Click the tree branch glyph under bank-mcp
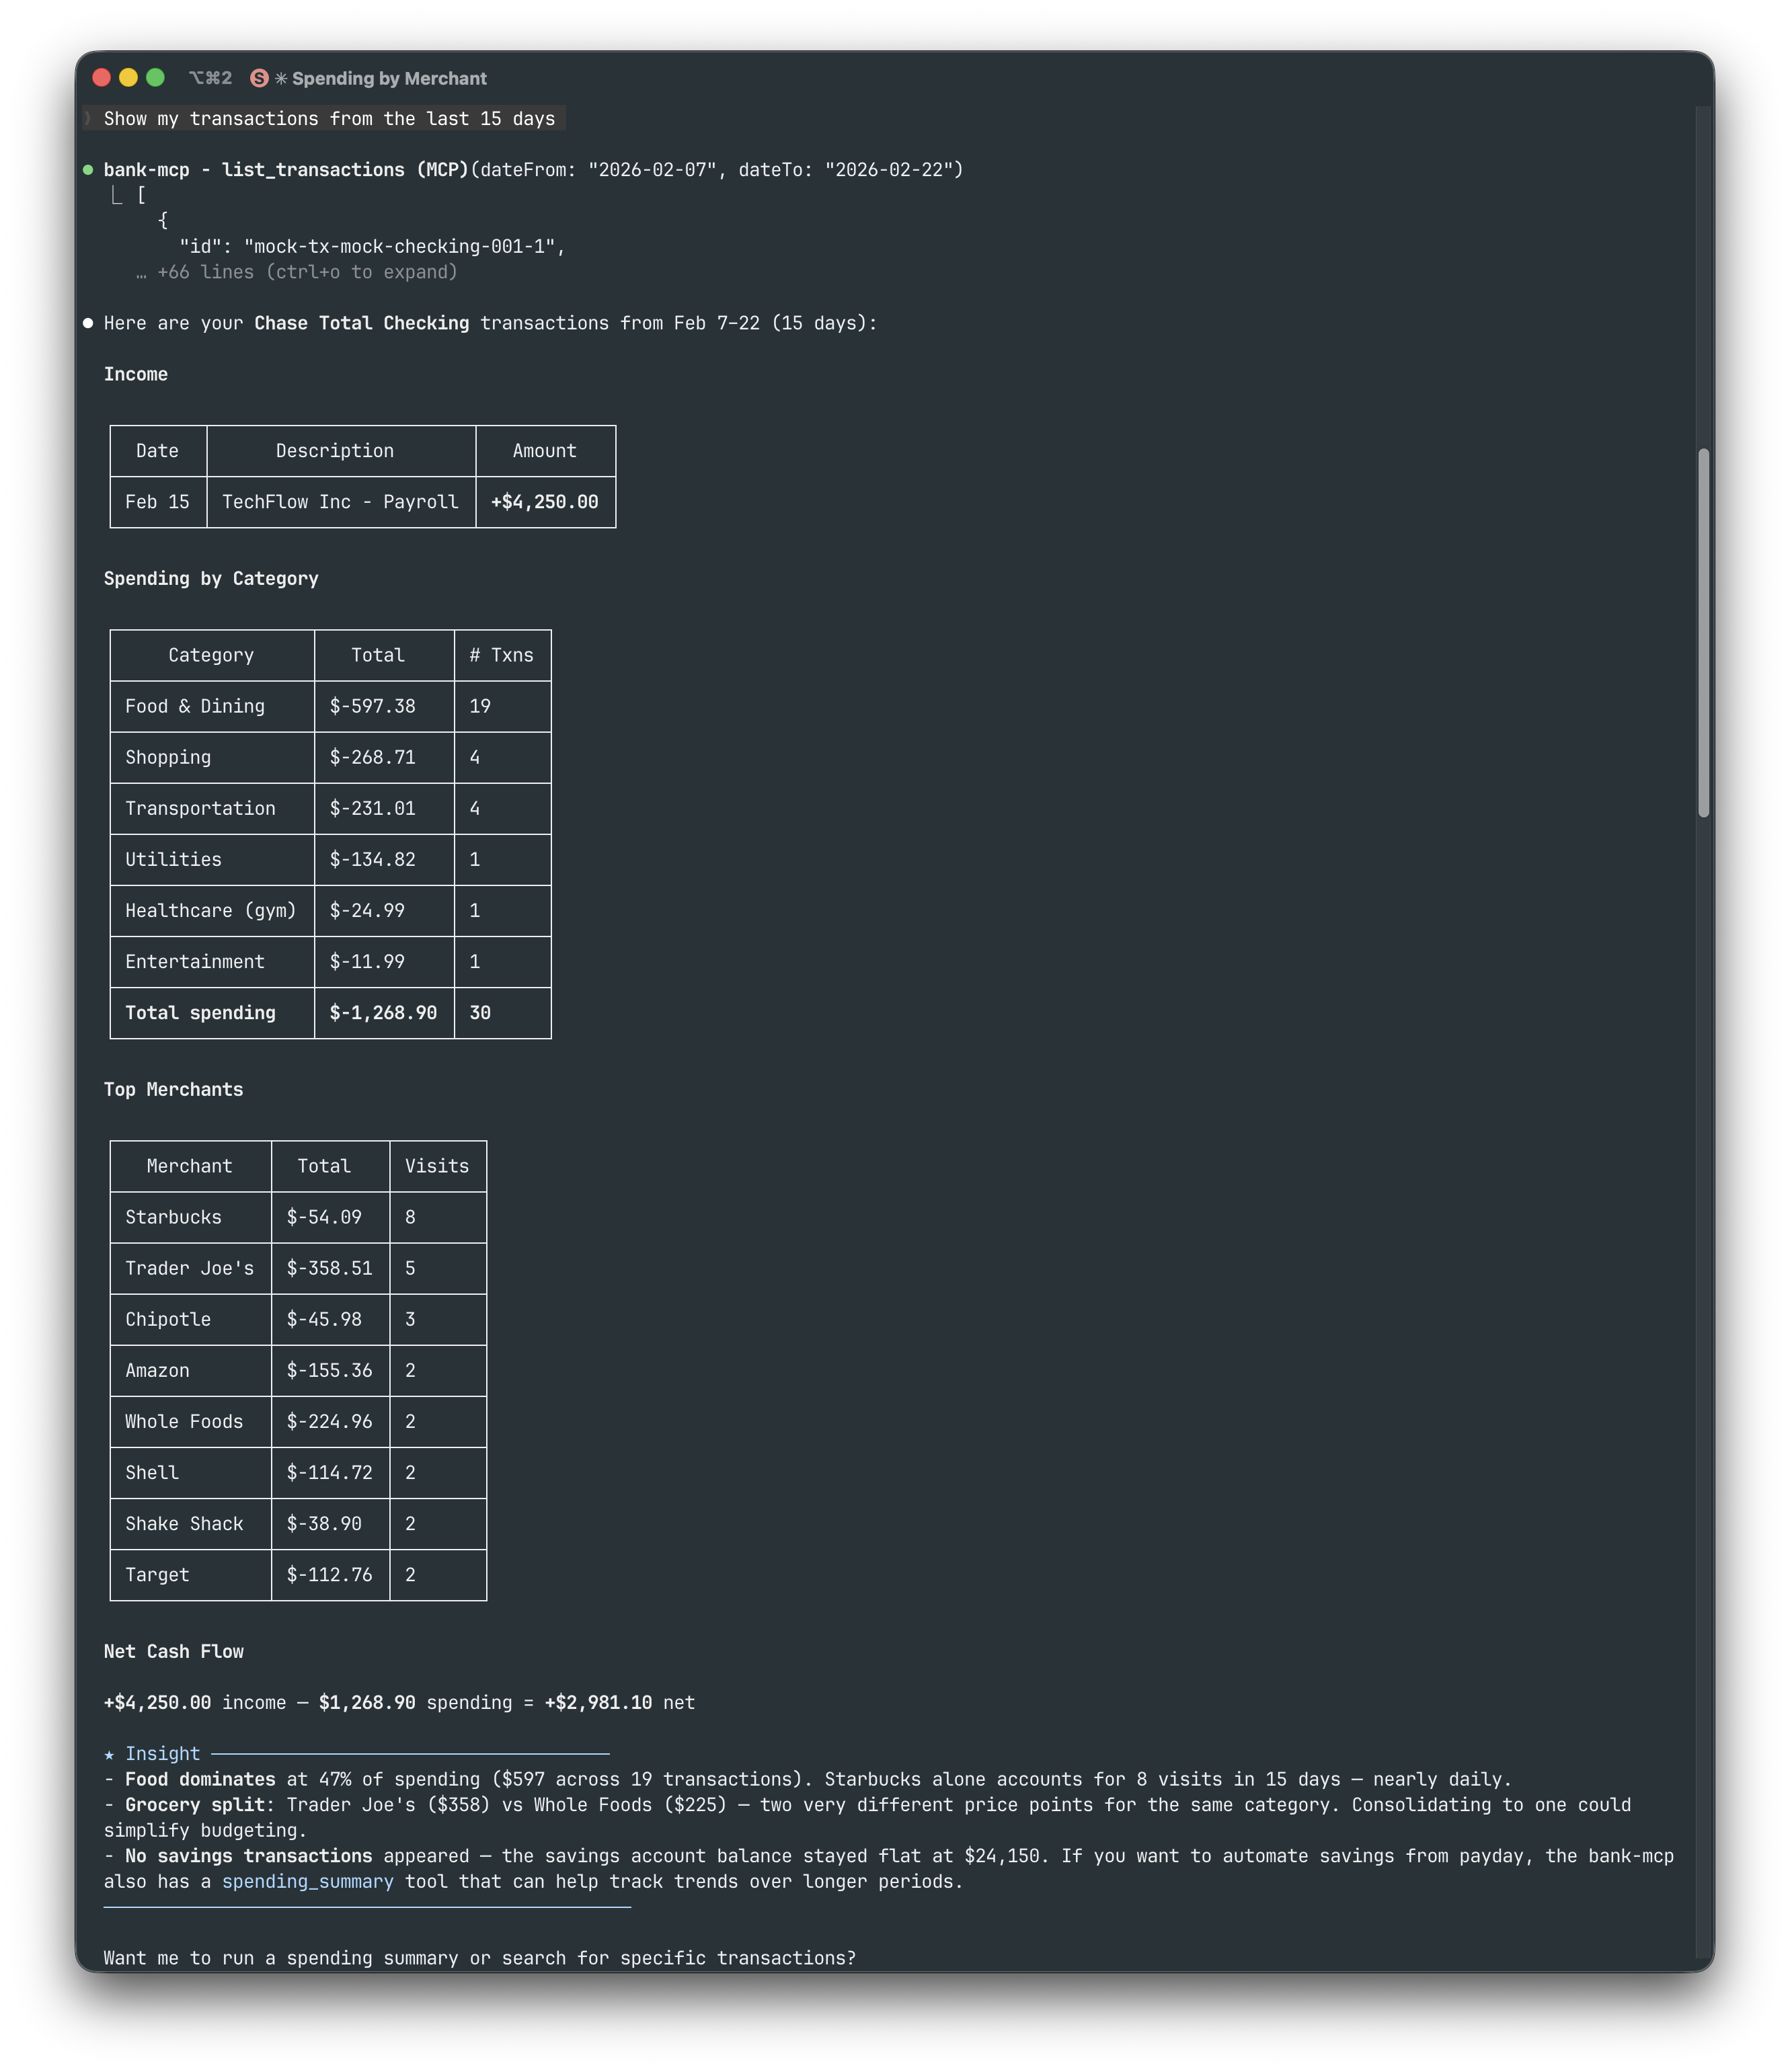The height and width of the screenshot is (2072, 1790). 117,195
